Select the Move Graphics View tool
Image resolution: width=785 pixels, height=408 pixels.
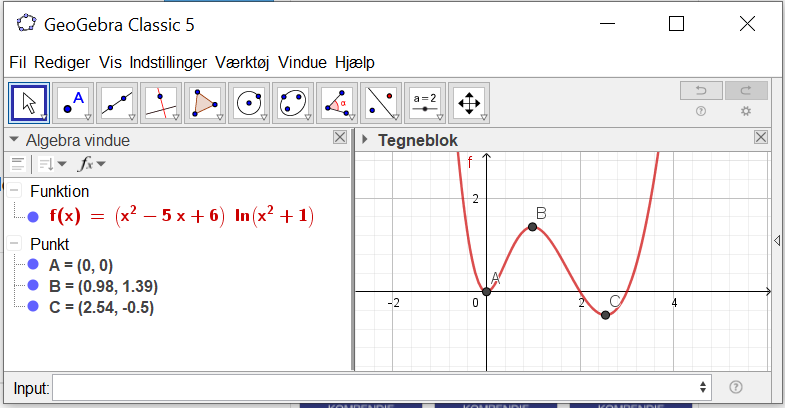click(x=470, y=103)
